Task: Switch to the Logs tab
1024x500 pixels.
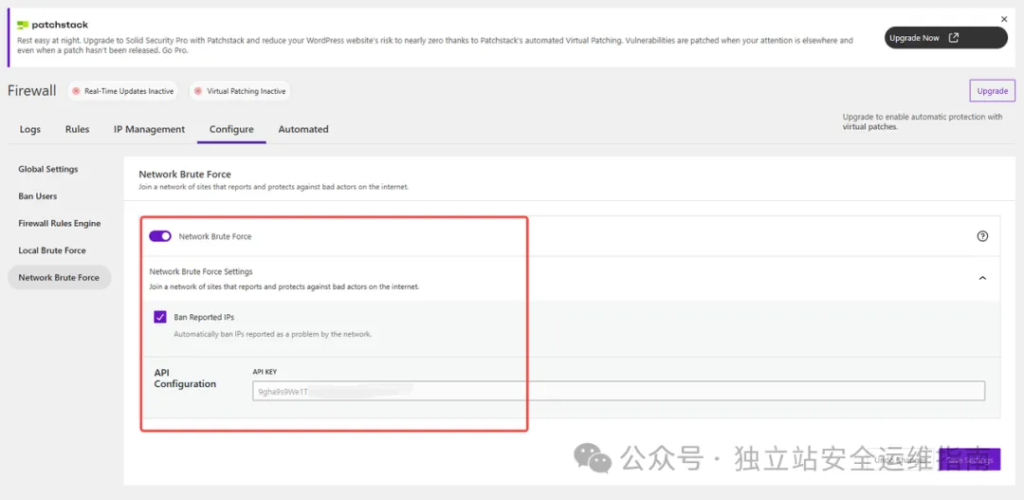Action: [x=30, y=129]
